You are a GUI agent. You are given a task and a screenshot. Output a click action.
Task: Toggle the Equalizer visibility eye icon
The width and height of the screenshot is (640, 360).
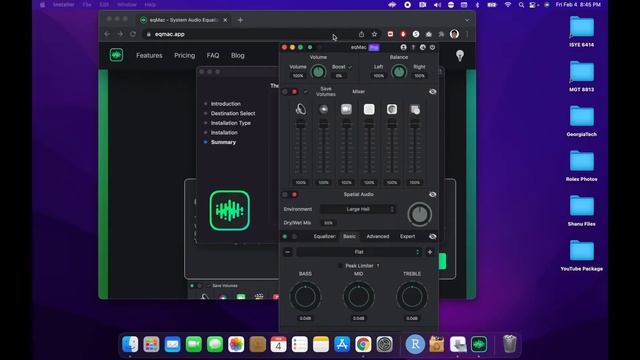coord(433,236)
